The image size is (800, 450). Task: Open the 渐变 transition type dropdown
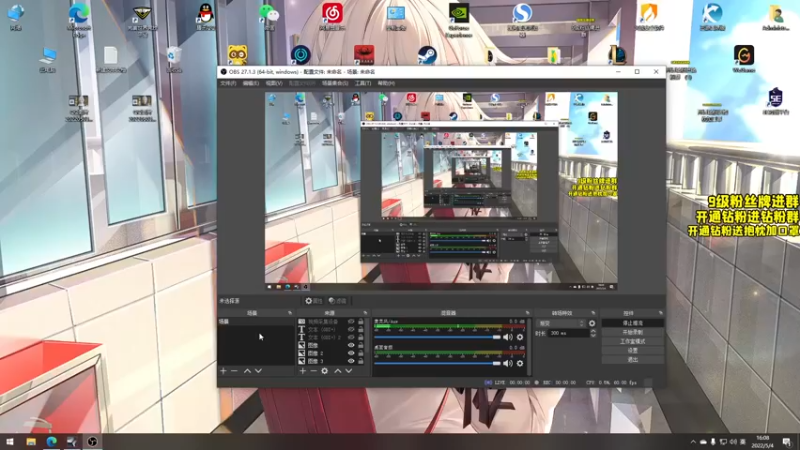coord(561,323)
